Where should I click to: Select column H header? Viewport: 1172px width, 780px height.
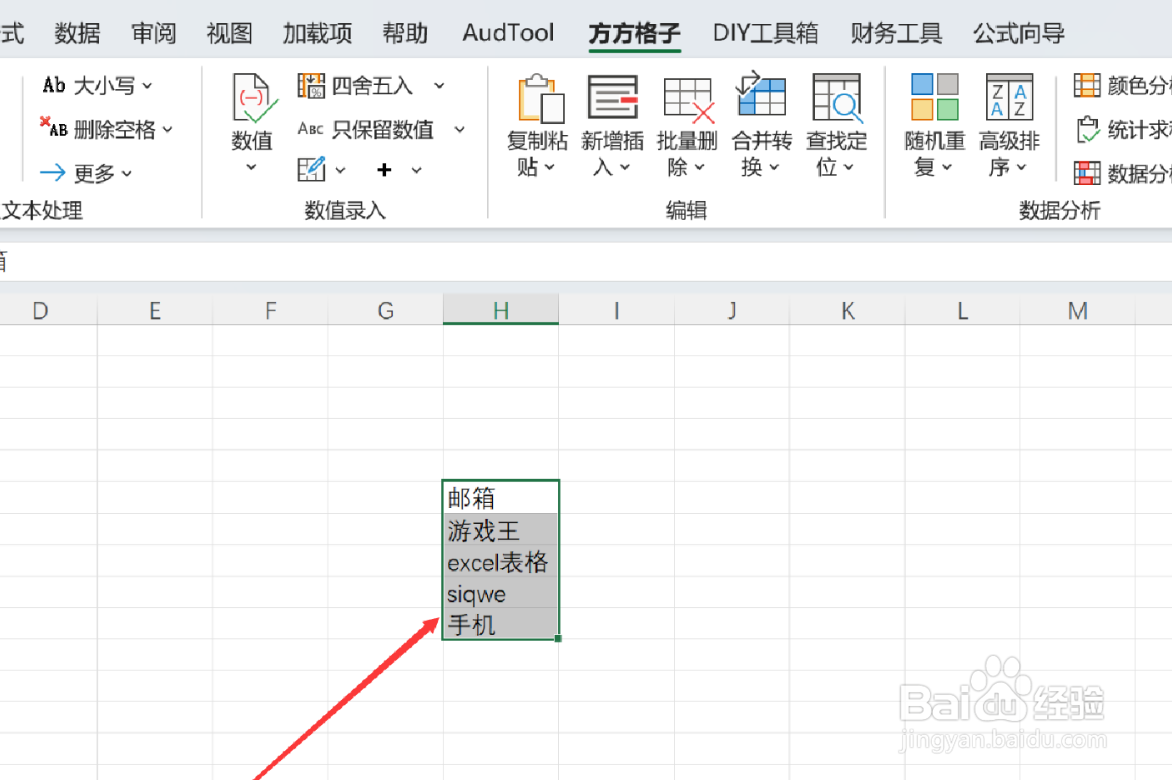pyautogui.click(x=501, y=309)
